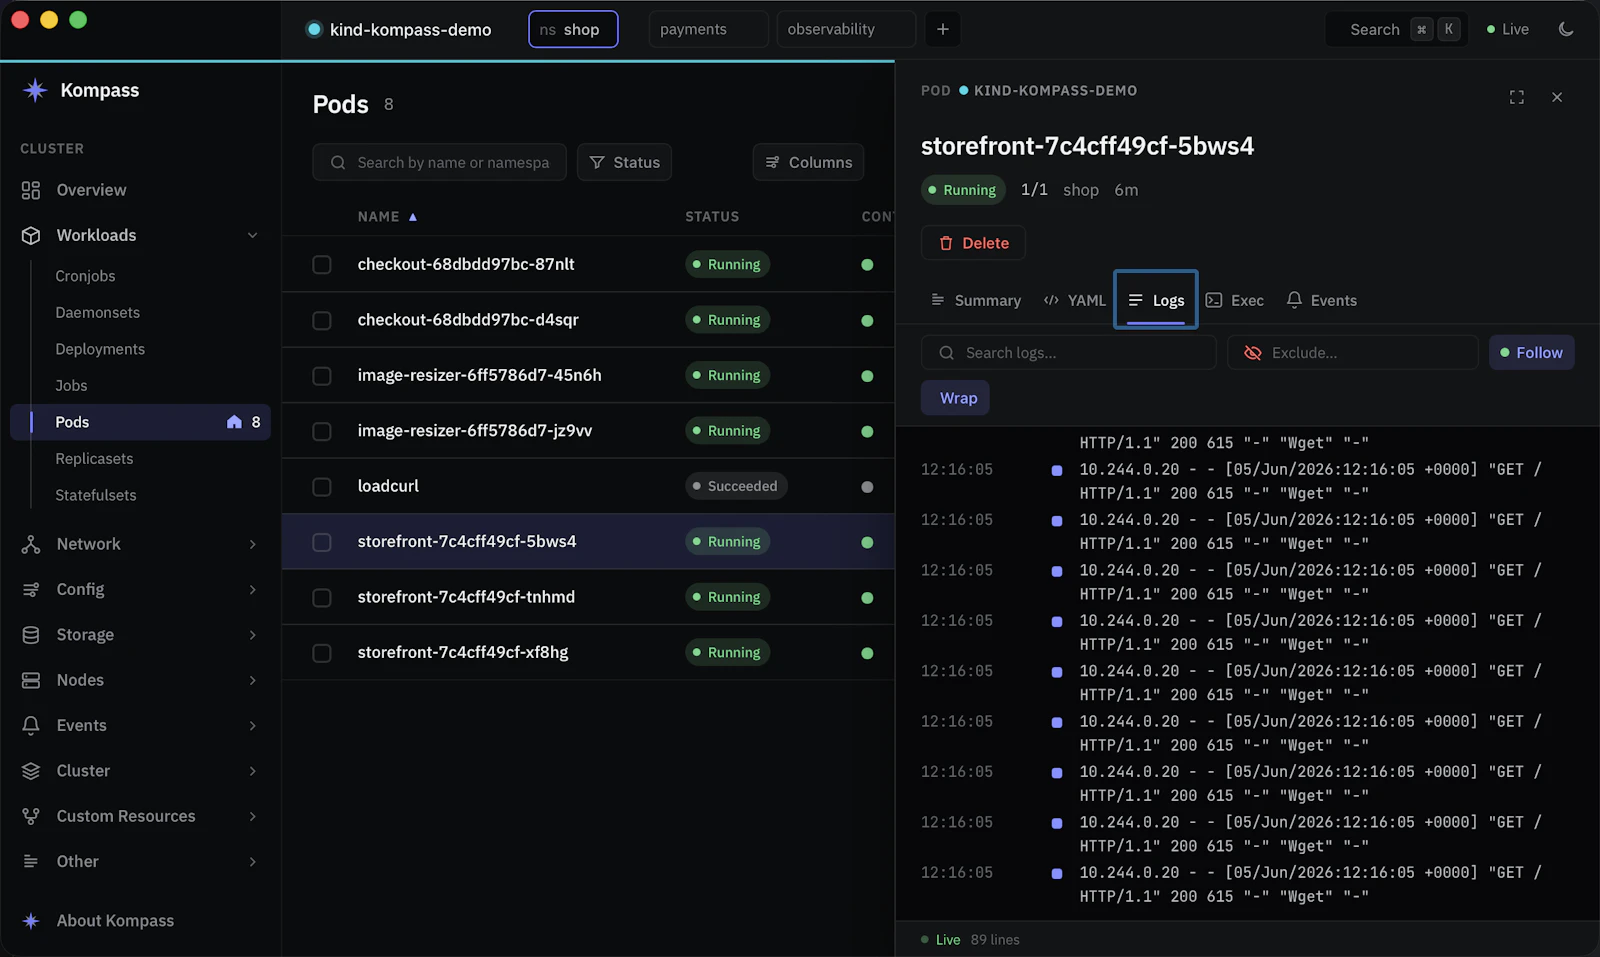Check the storefront-7c4cff49cf-xf8hg row checkbox
The width and height of the screenshot is (1600, 957).
322,653
